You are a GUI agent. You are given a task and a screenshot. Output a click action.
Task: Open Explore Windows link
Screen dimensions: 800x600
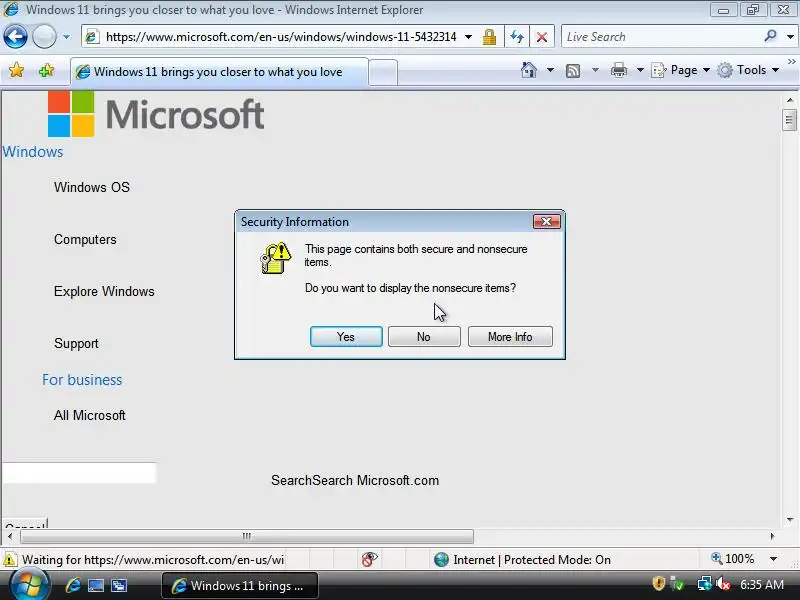[x=104, y=291]
